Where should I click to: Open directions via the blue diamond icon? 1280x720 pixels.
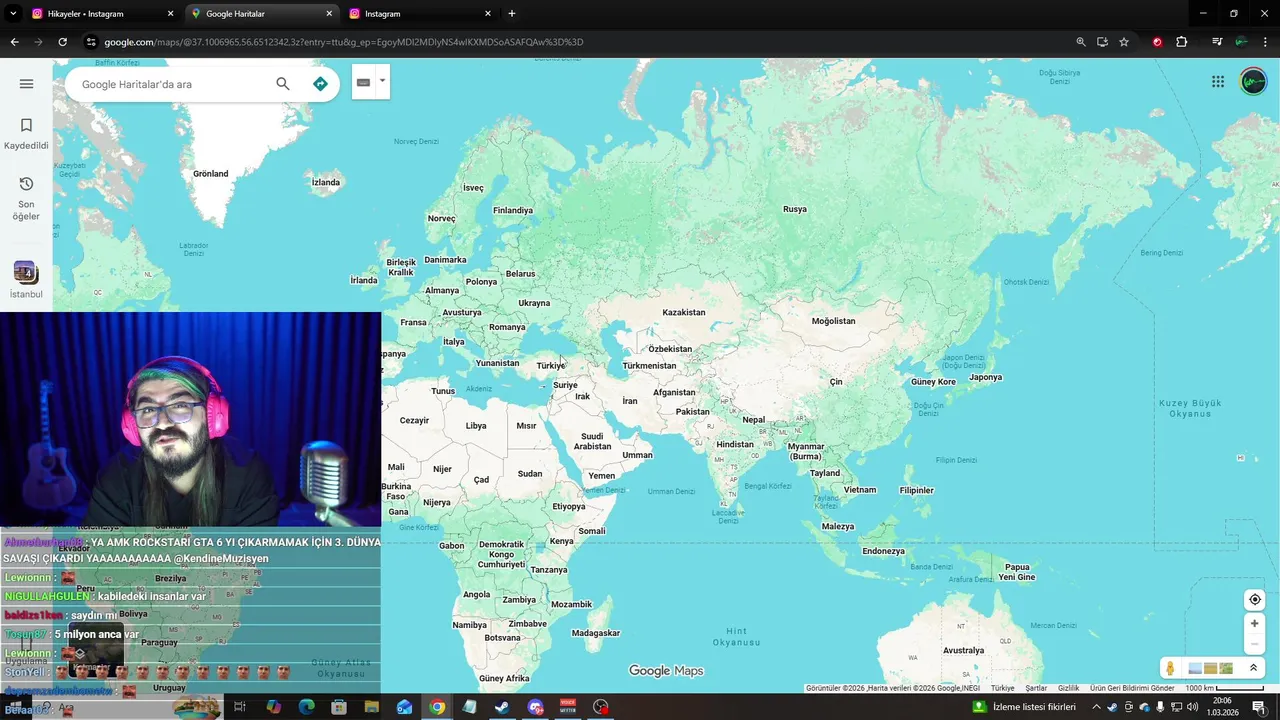(x=320, y=84)
